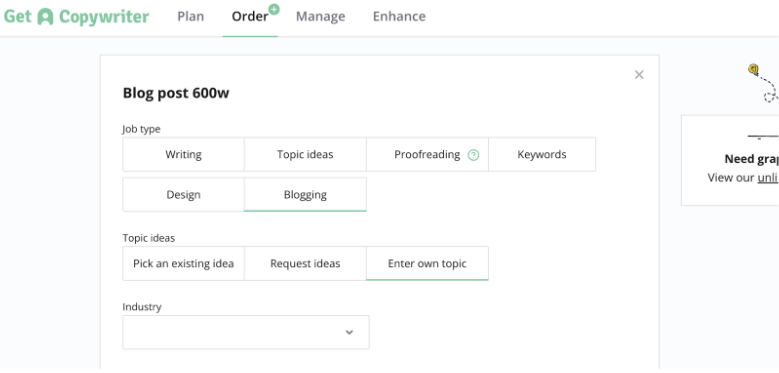Choose Topic ideas job type

coord(305,154)
